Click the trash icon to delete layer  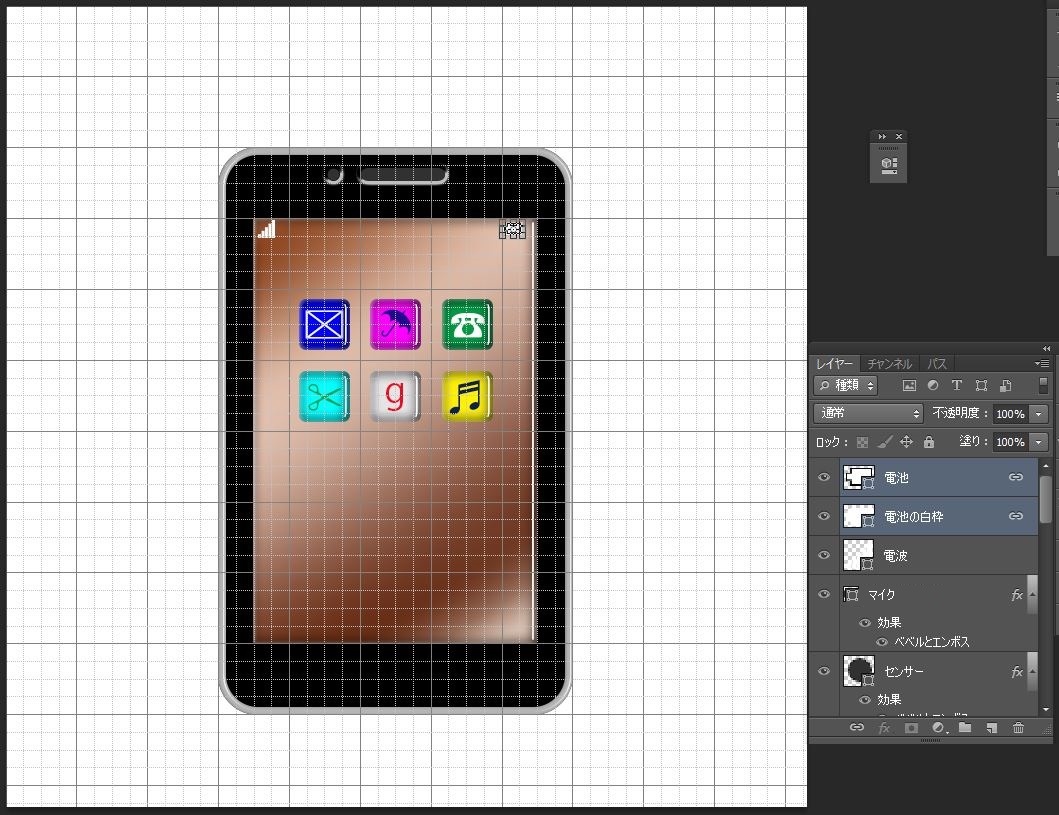(1018, 728)
